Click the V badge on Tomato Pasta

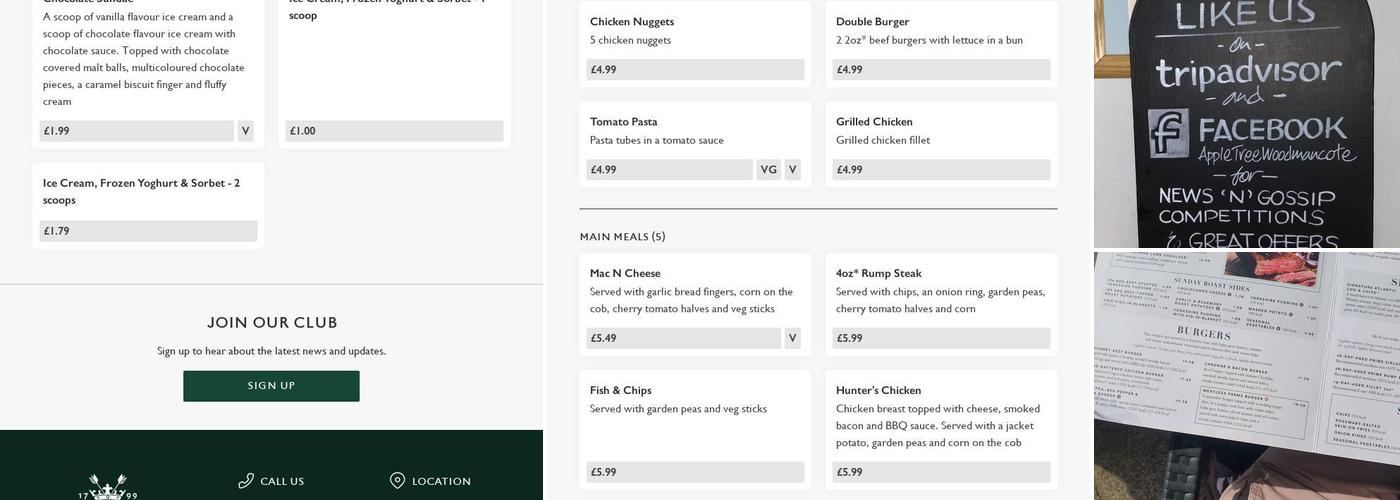pyautogui.click(x=792, y=170)
